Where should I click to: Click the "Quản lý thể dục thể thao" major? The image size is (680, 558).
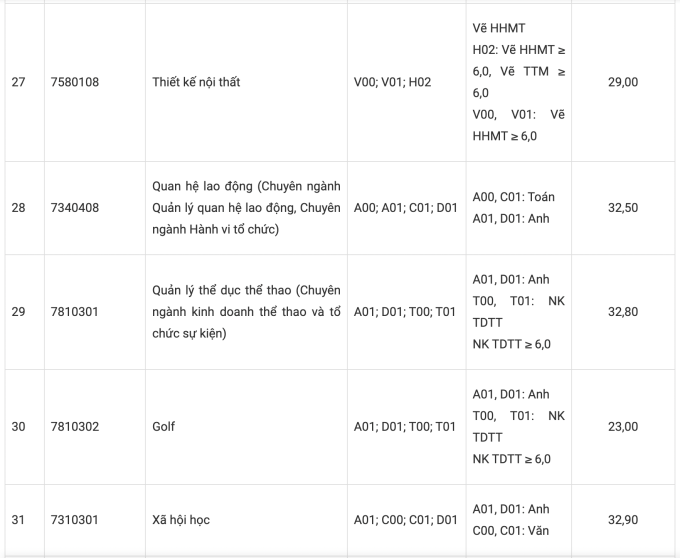coord(247,312)
